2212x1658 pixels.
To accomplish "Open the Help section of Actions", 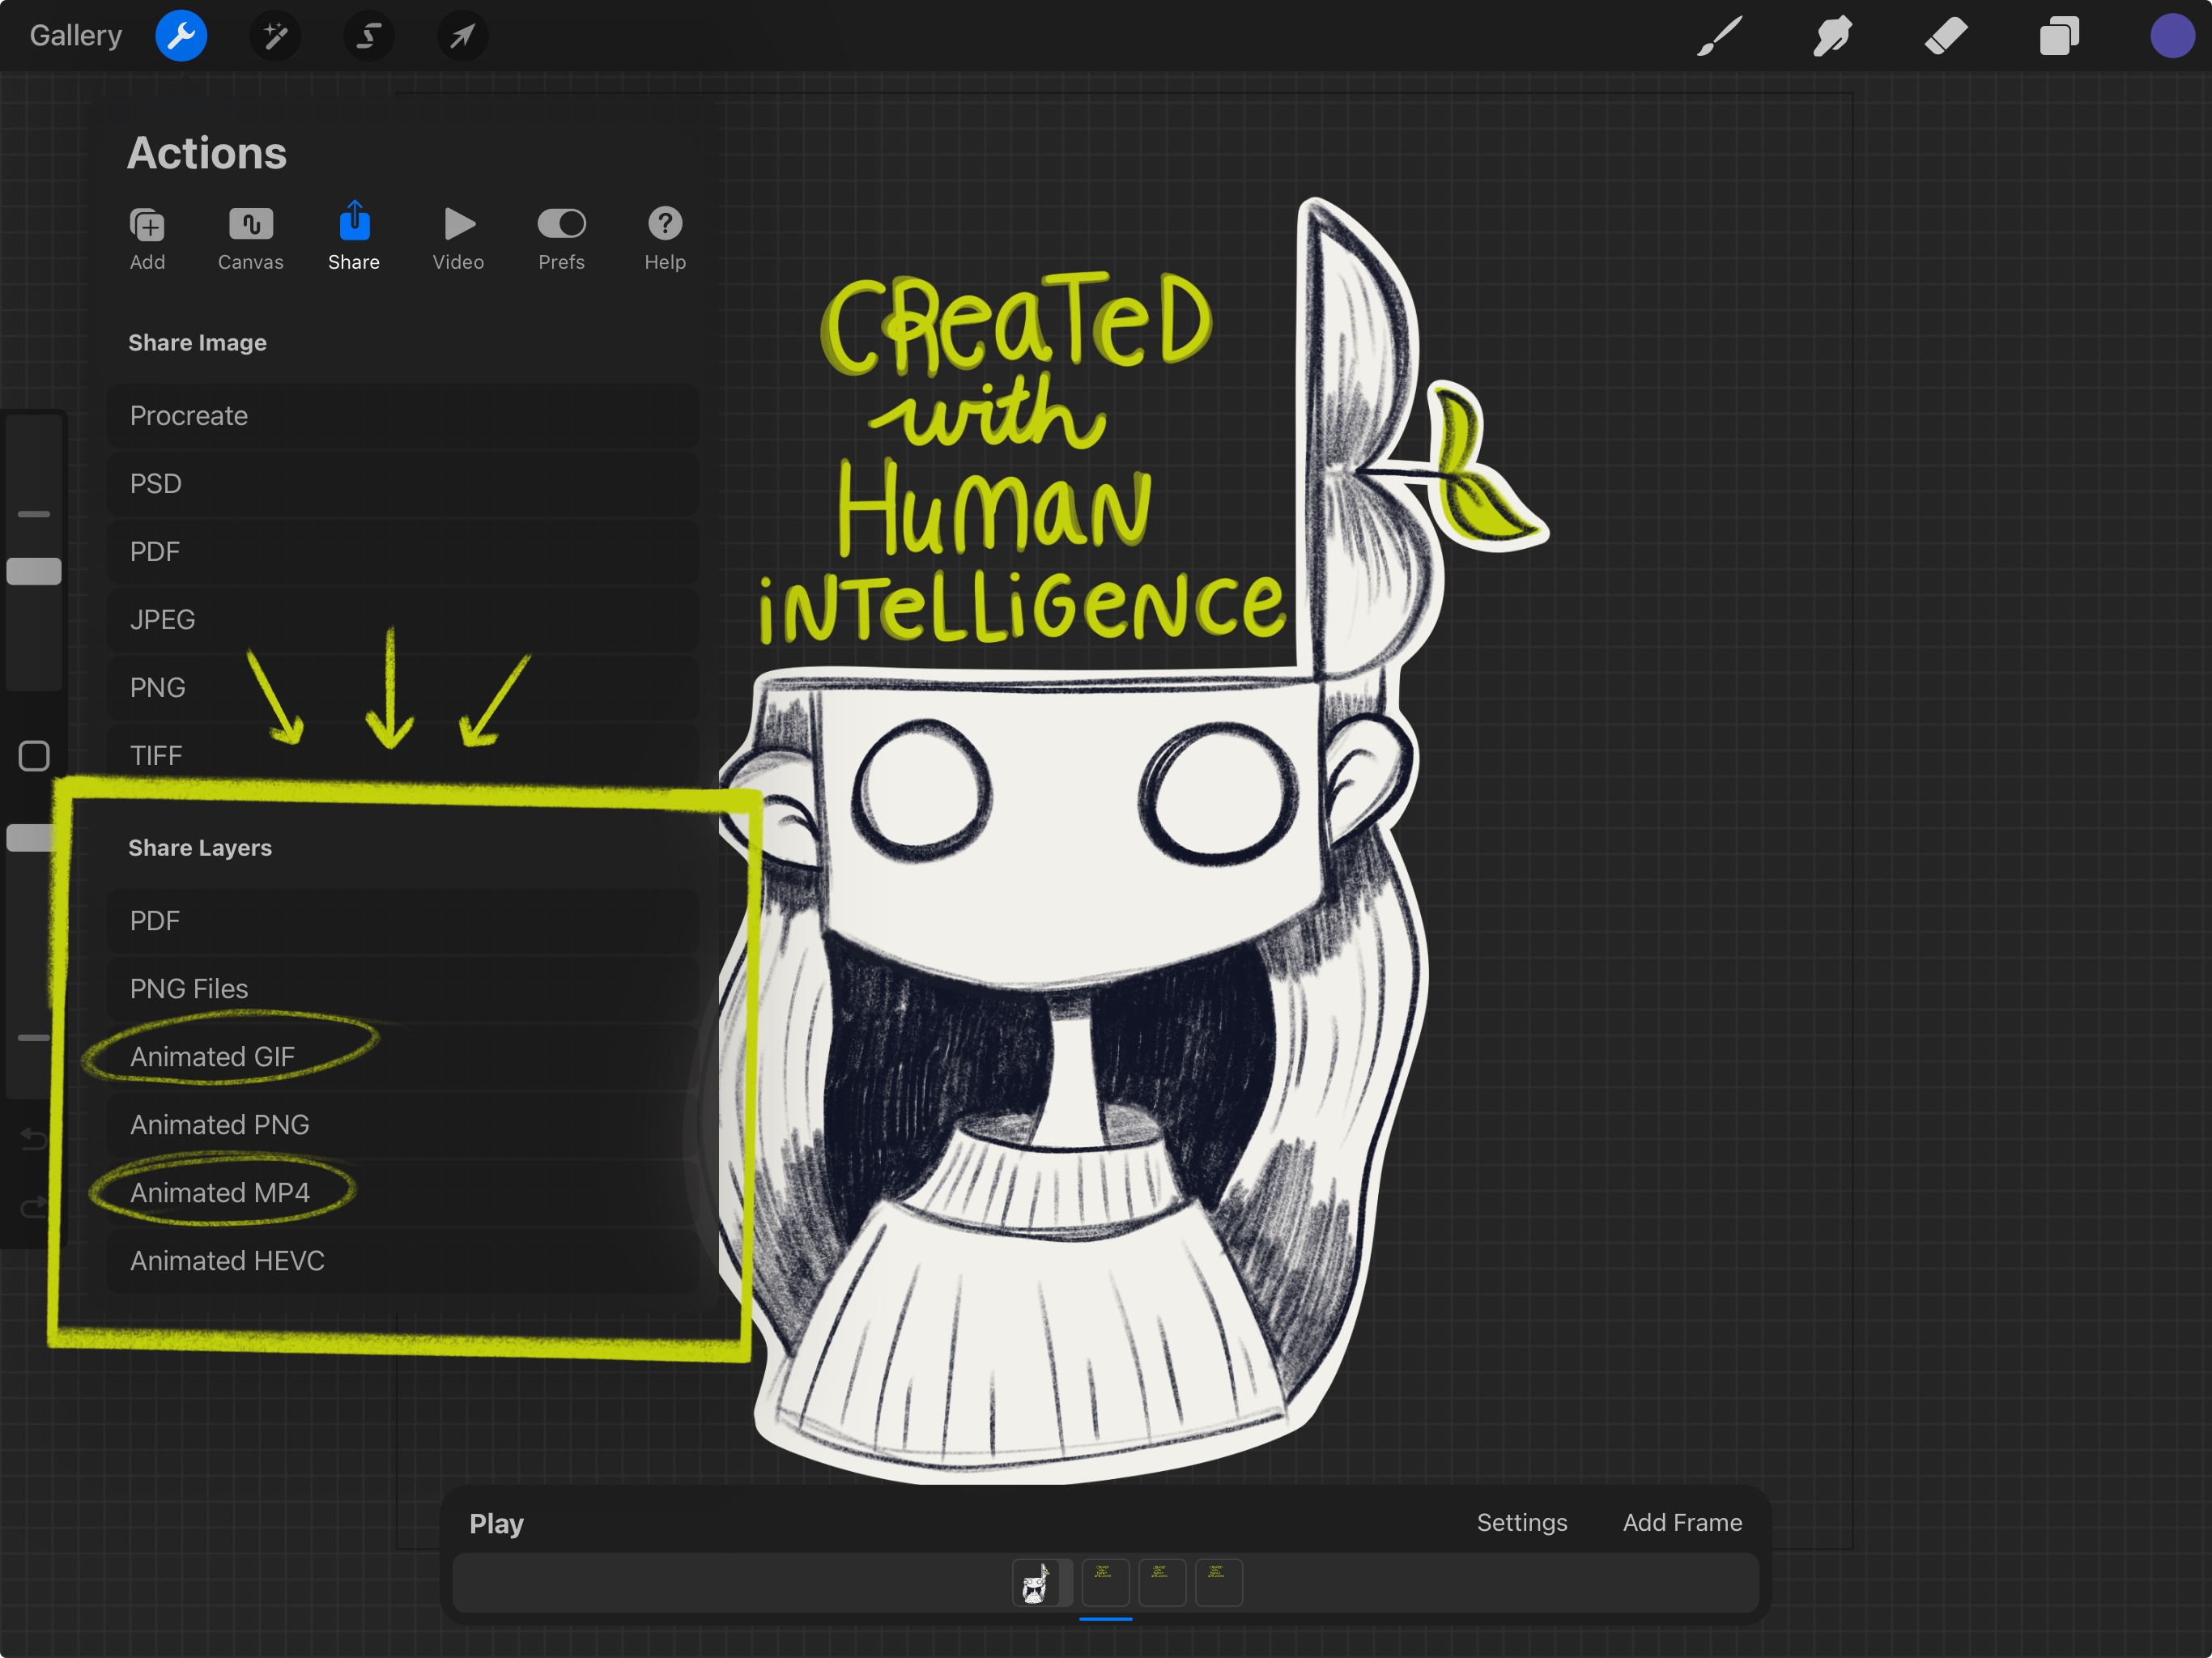I will 663,238.
